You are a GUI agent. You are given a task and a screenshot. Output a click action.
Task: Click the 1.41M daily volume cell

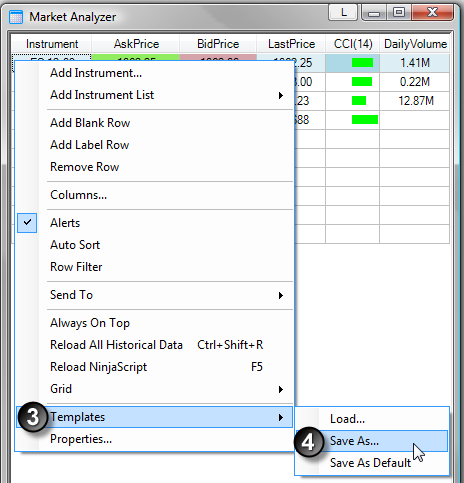pos(415,63)
